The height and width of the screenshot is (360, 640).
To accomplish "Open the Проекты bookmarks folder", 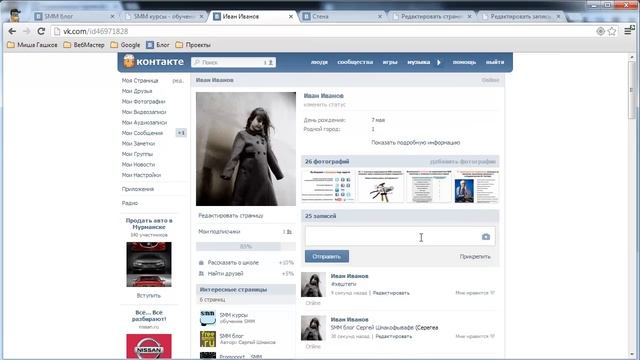I will [x=193, y=45].
